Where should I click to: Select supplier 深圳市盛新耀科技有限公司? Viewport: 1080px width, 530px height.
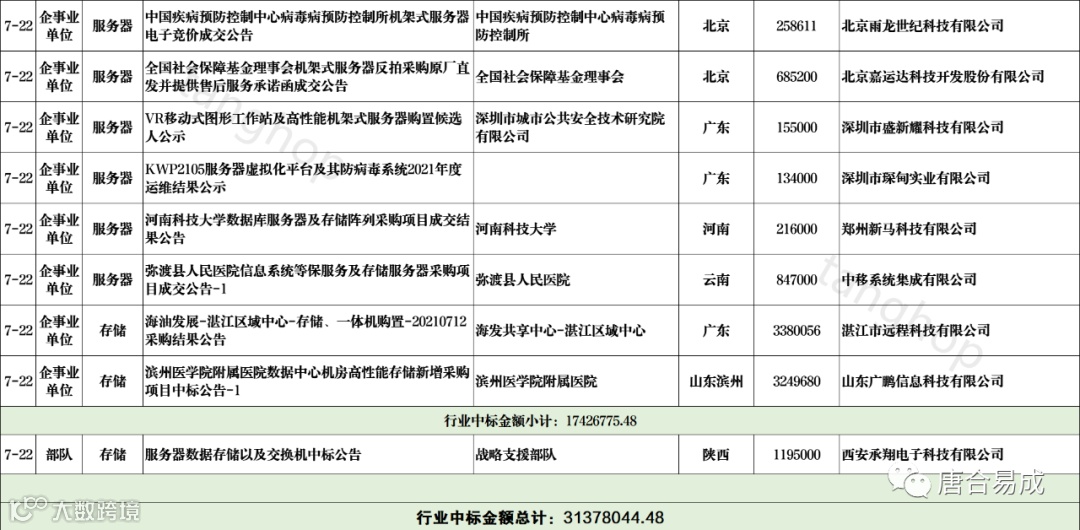pos(922,128)
